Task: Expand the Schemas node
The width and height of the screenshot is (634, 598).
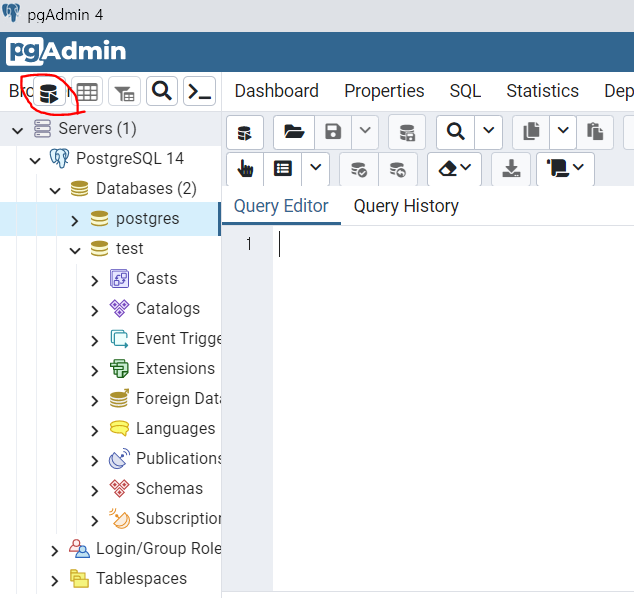Action: [x=95, y=490]
